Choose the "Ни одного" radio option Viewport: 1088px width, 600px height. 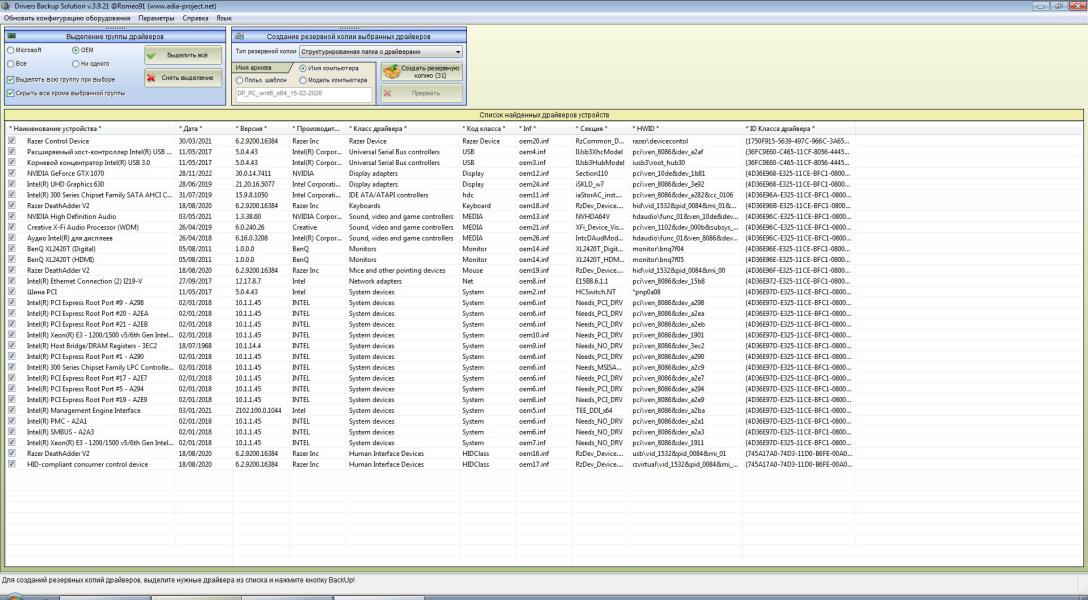(x=75, y=63)
